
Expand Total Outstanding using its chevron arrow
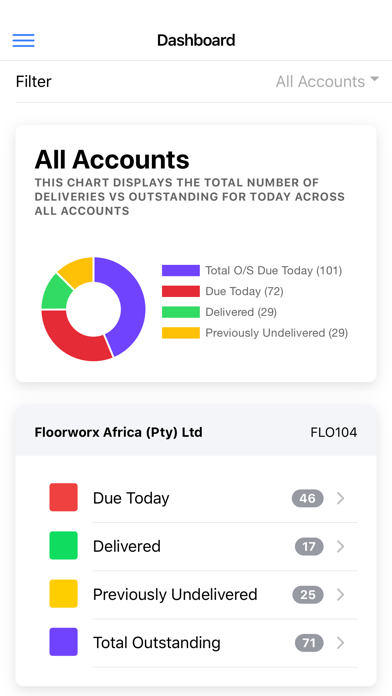pos(341,643)
